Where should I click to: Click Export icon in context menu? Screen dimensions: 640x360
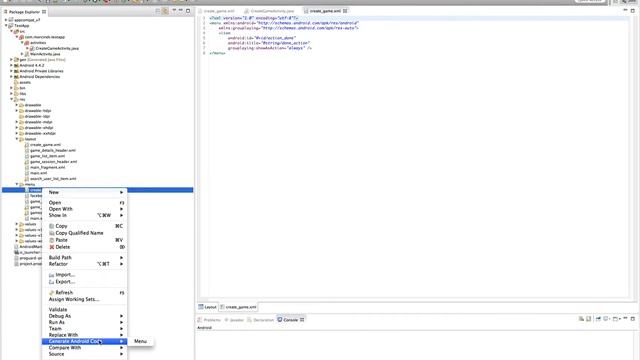coord(51,282)
